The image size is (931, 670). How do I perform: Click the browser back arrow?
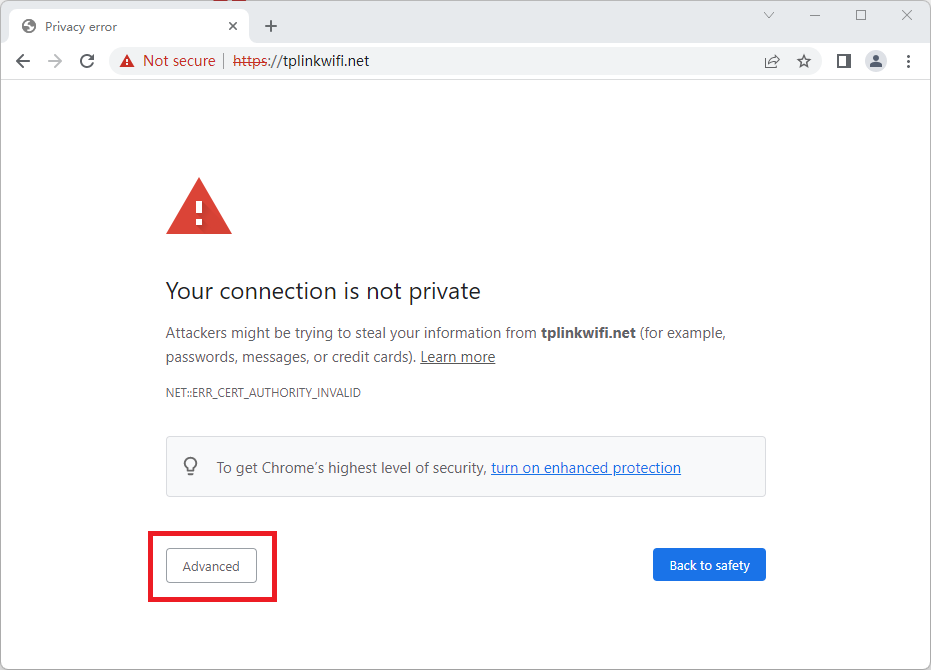click(x=23, y=61)
